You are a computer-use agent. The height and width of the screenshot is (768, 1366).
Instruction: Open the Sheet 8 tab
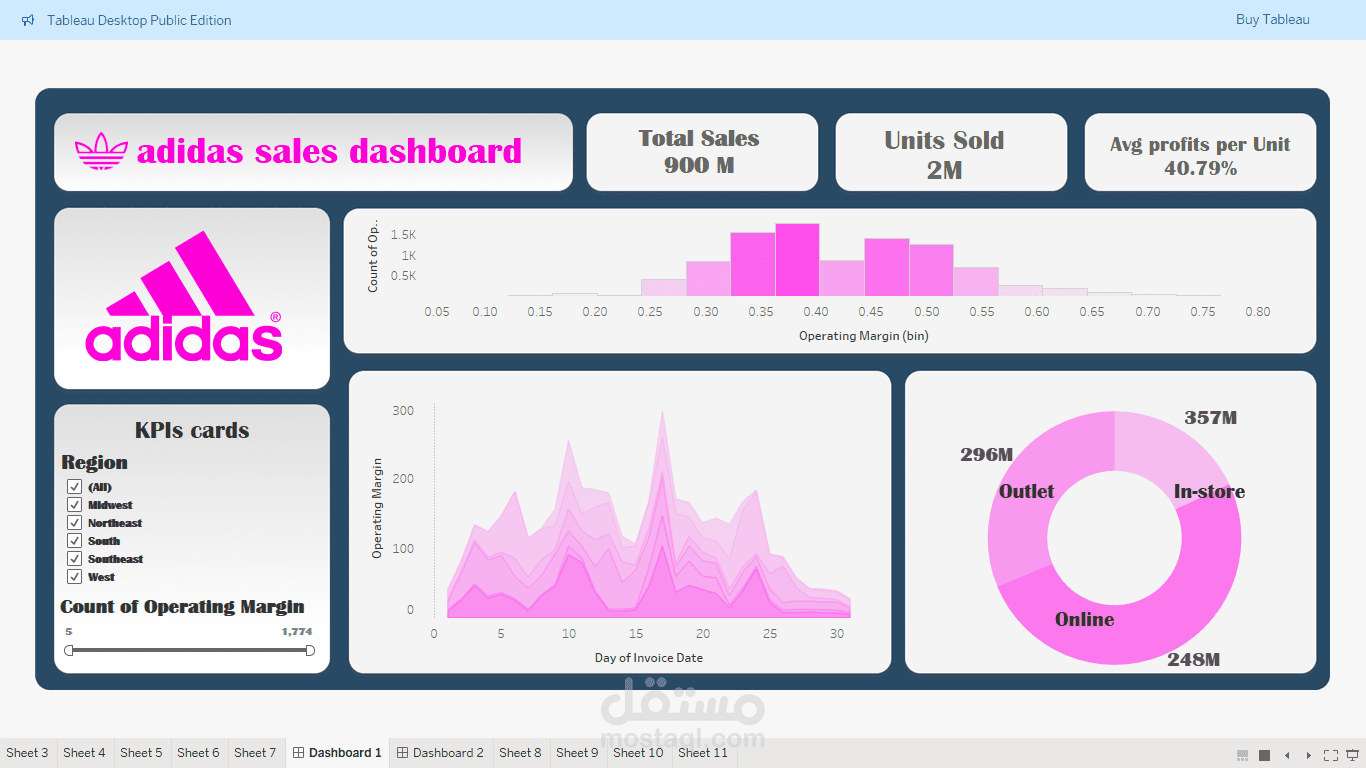point(520,753)
